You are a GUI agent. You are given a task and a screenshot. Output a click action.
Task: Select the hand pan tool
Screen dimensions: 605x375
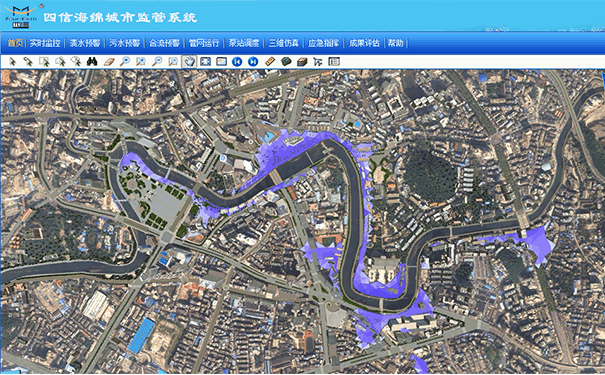189,61
